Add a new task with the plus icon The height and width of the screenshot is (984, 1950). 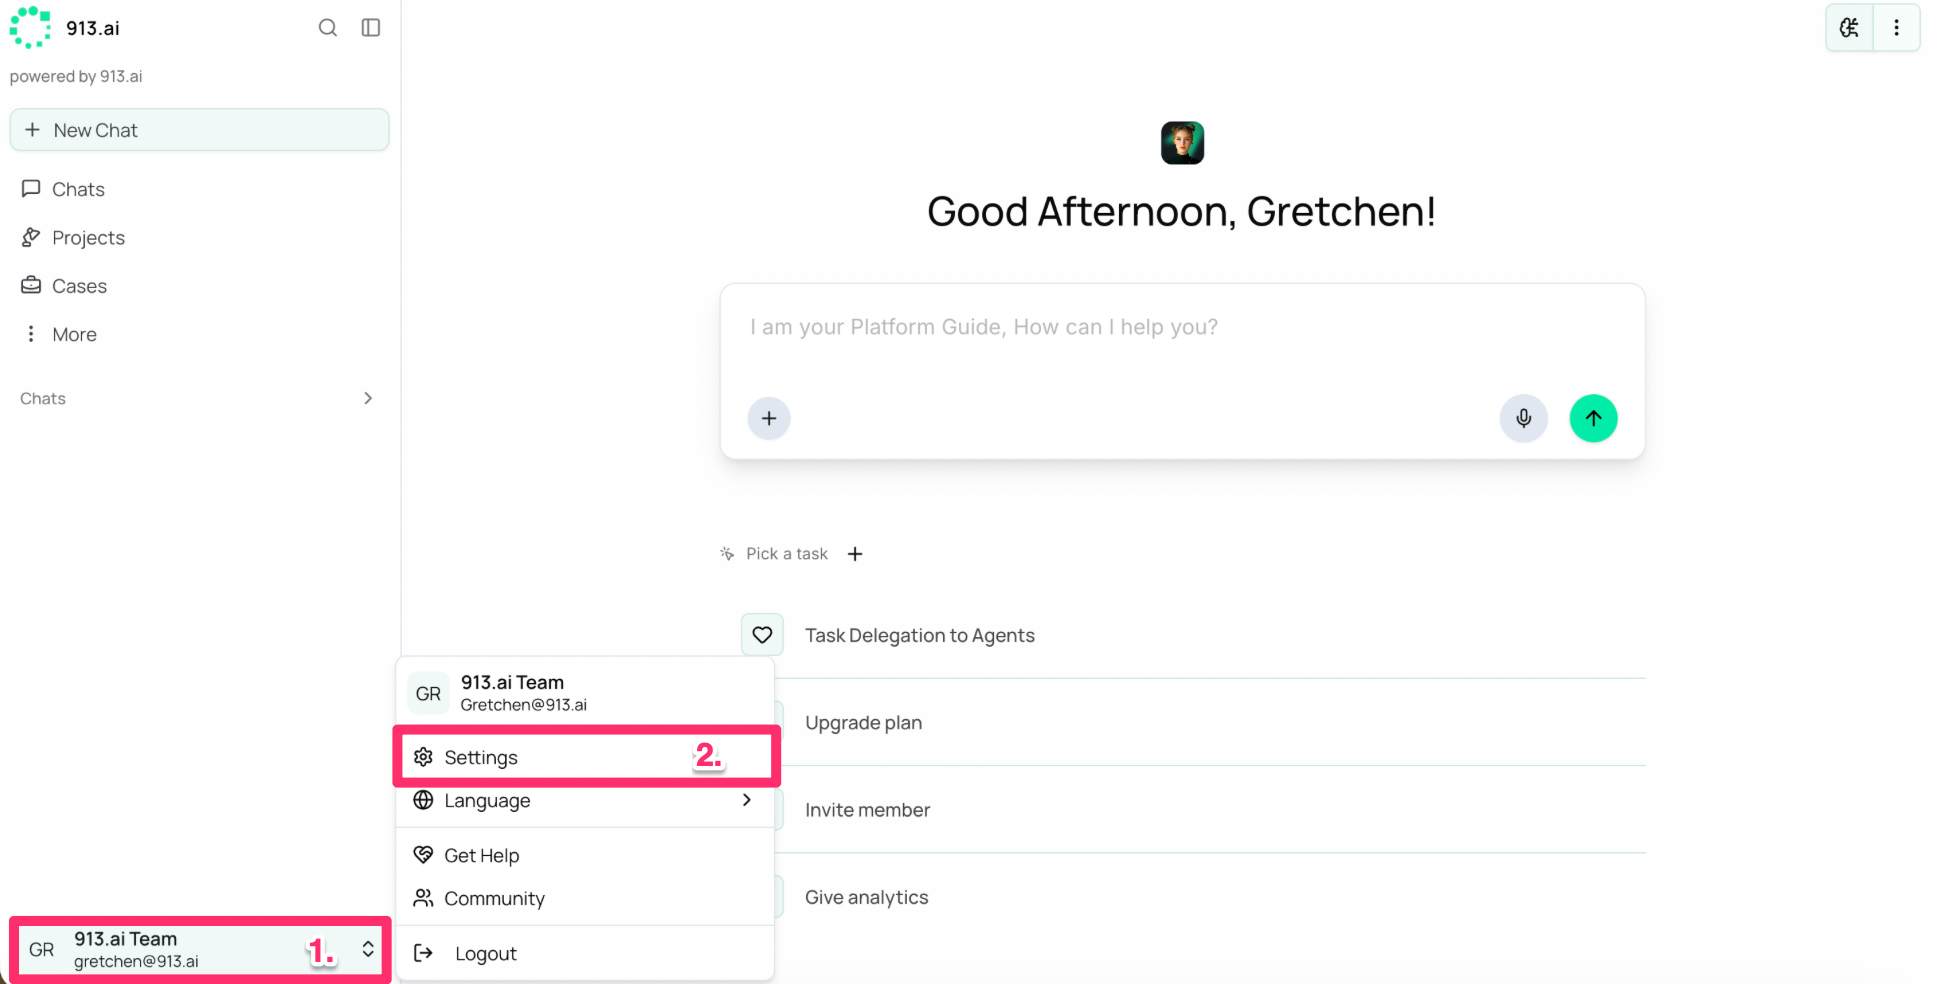coord(855,554)
